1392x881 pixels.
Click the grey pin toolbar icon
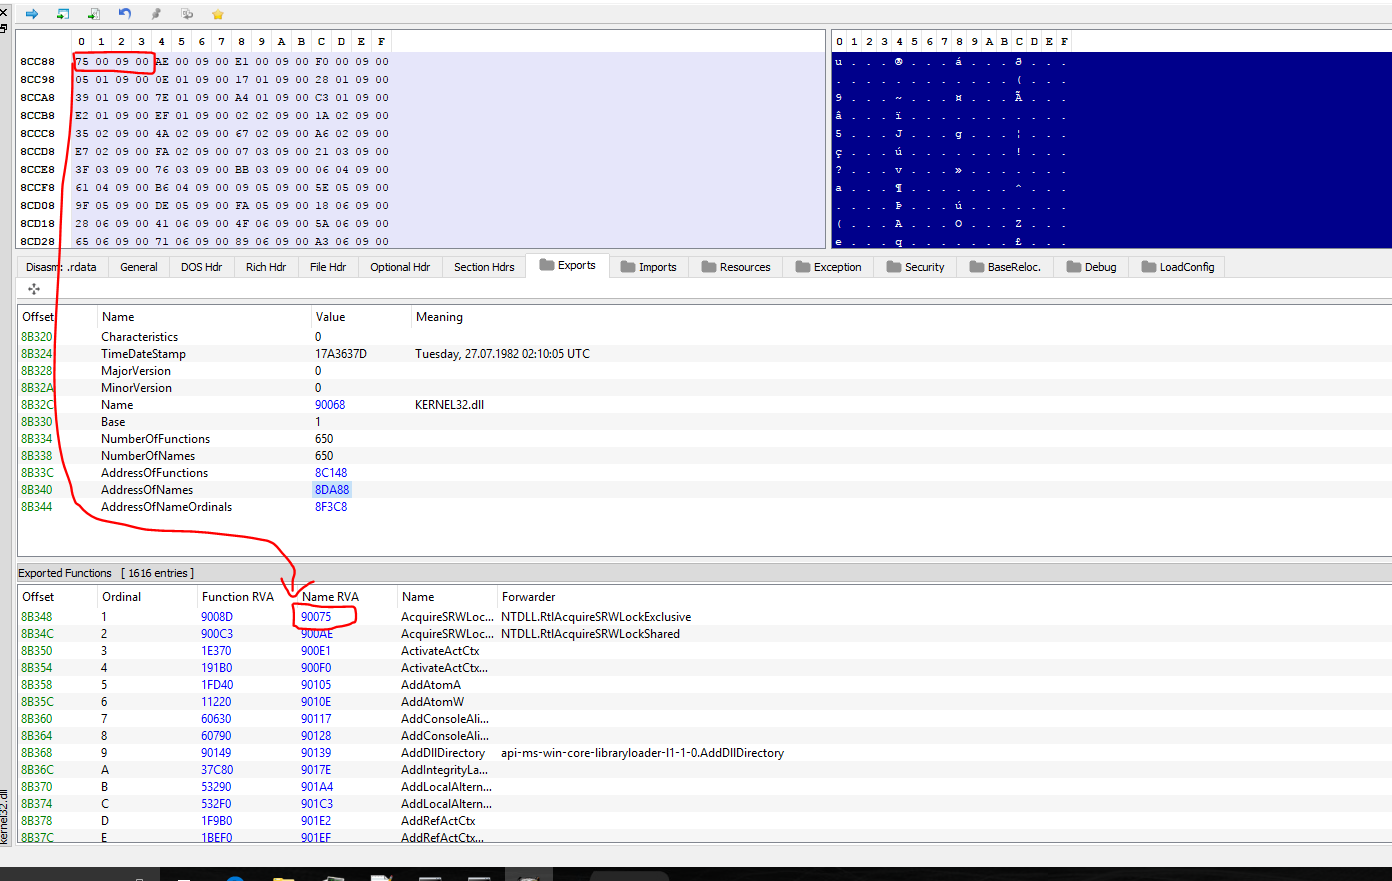point(156,14)
